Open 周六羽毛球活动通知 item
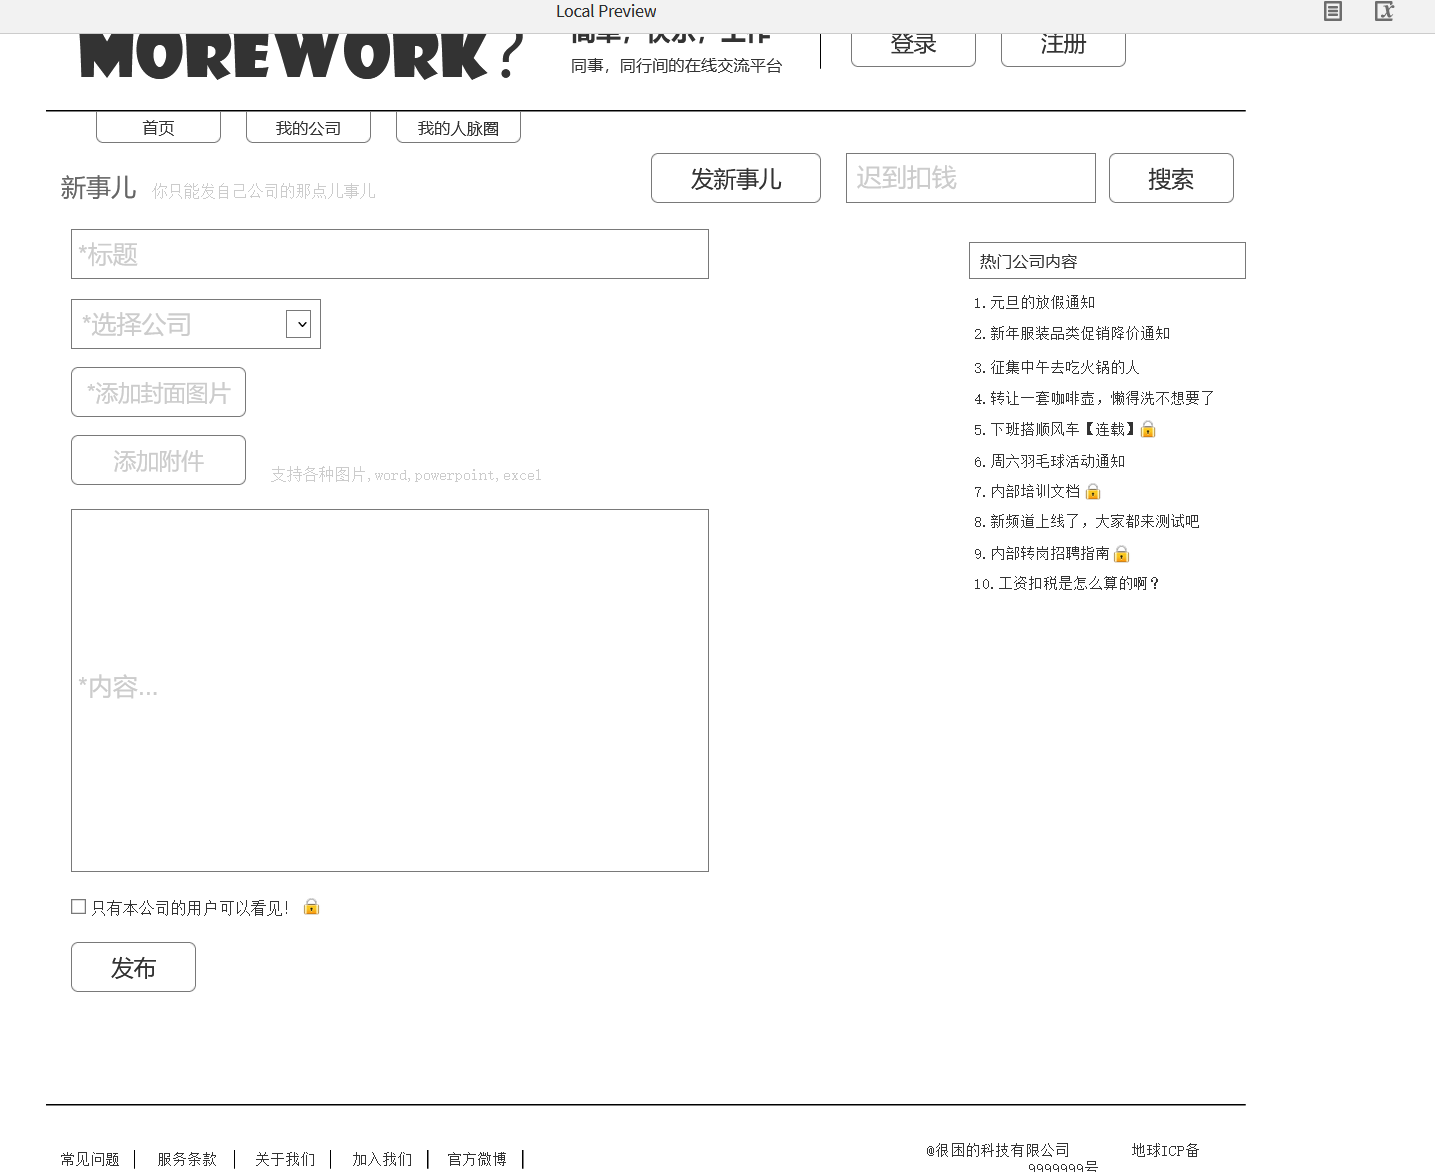Image resolution: width=1435 pixels, height=1172 pixels. click(1049, 461)
